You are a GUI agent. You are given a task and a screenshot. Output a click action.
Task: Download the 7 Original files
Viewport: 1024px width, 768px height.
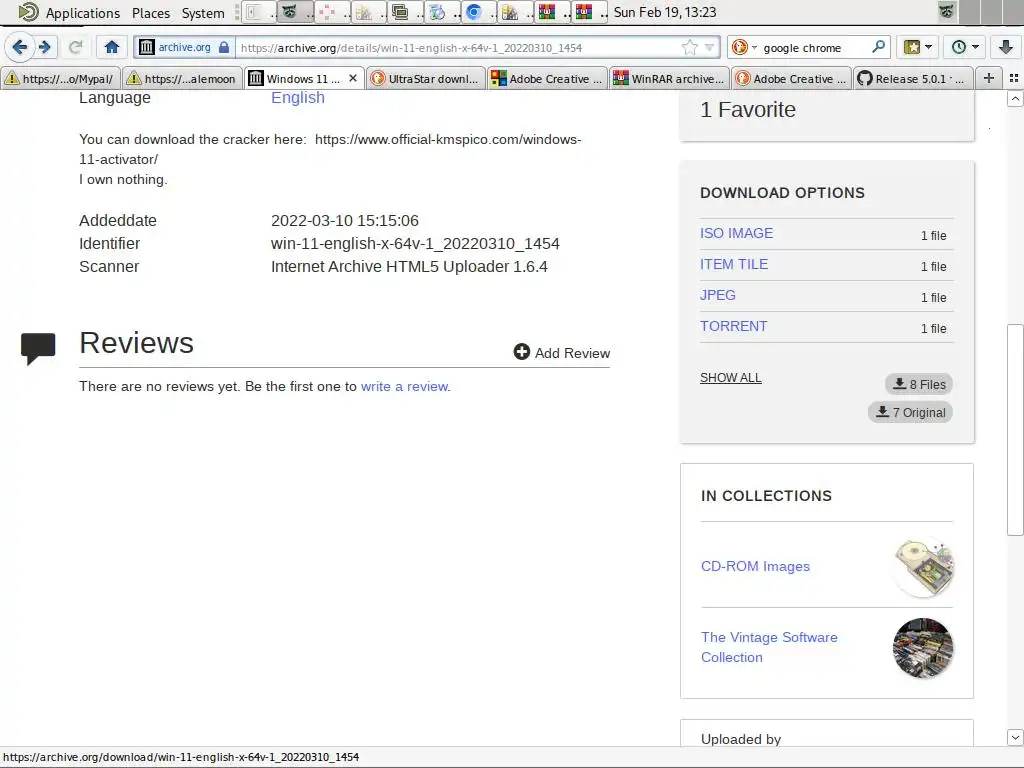pyautogui.click(x=910, y=412)
